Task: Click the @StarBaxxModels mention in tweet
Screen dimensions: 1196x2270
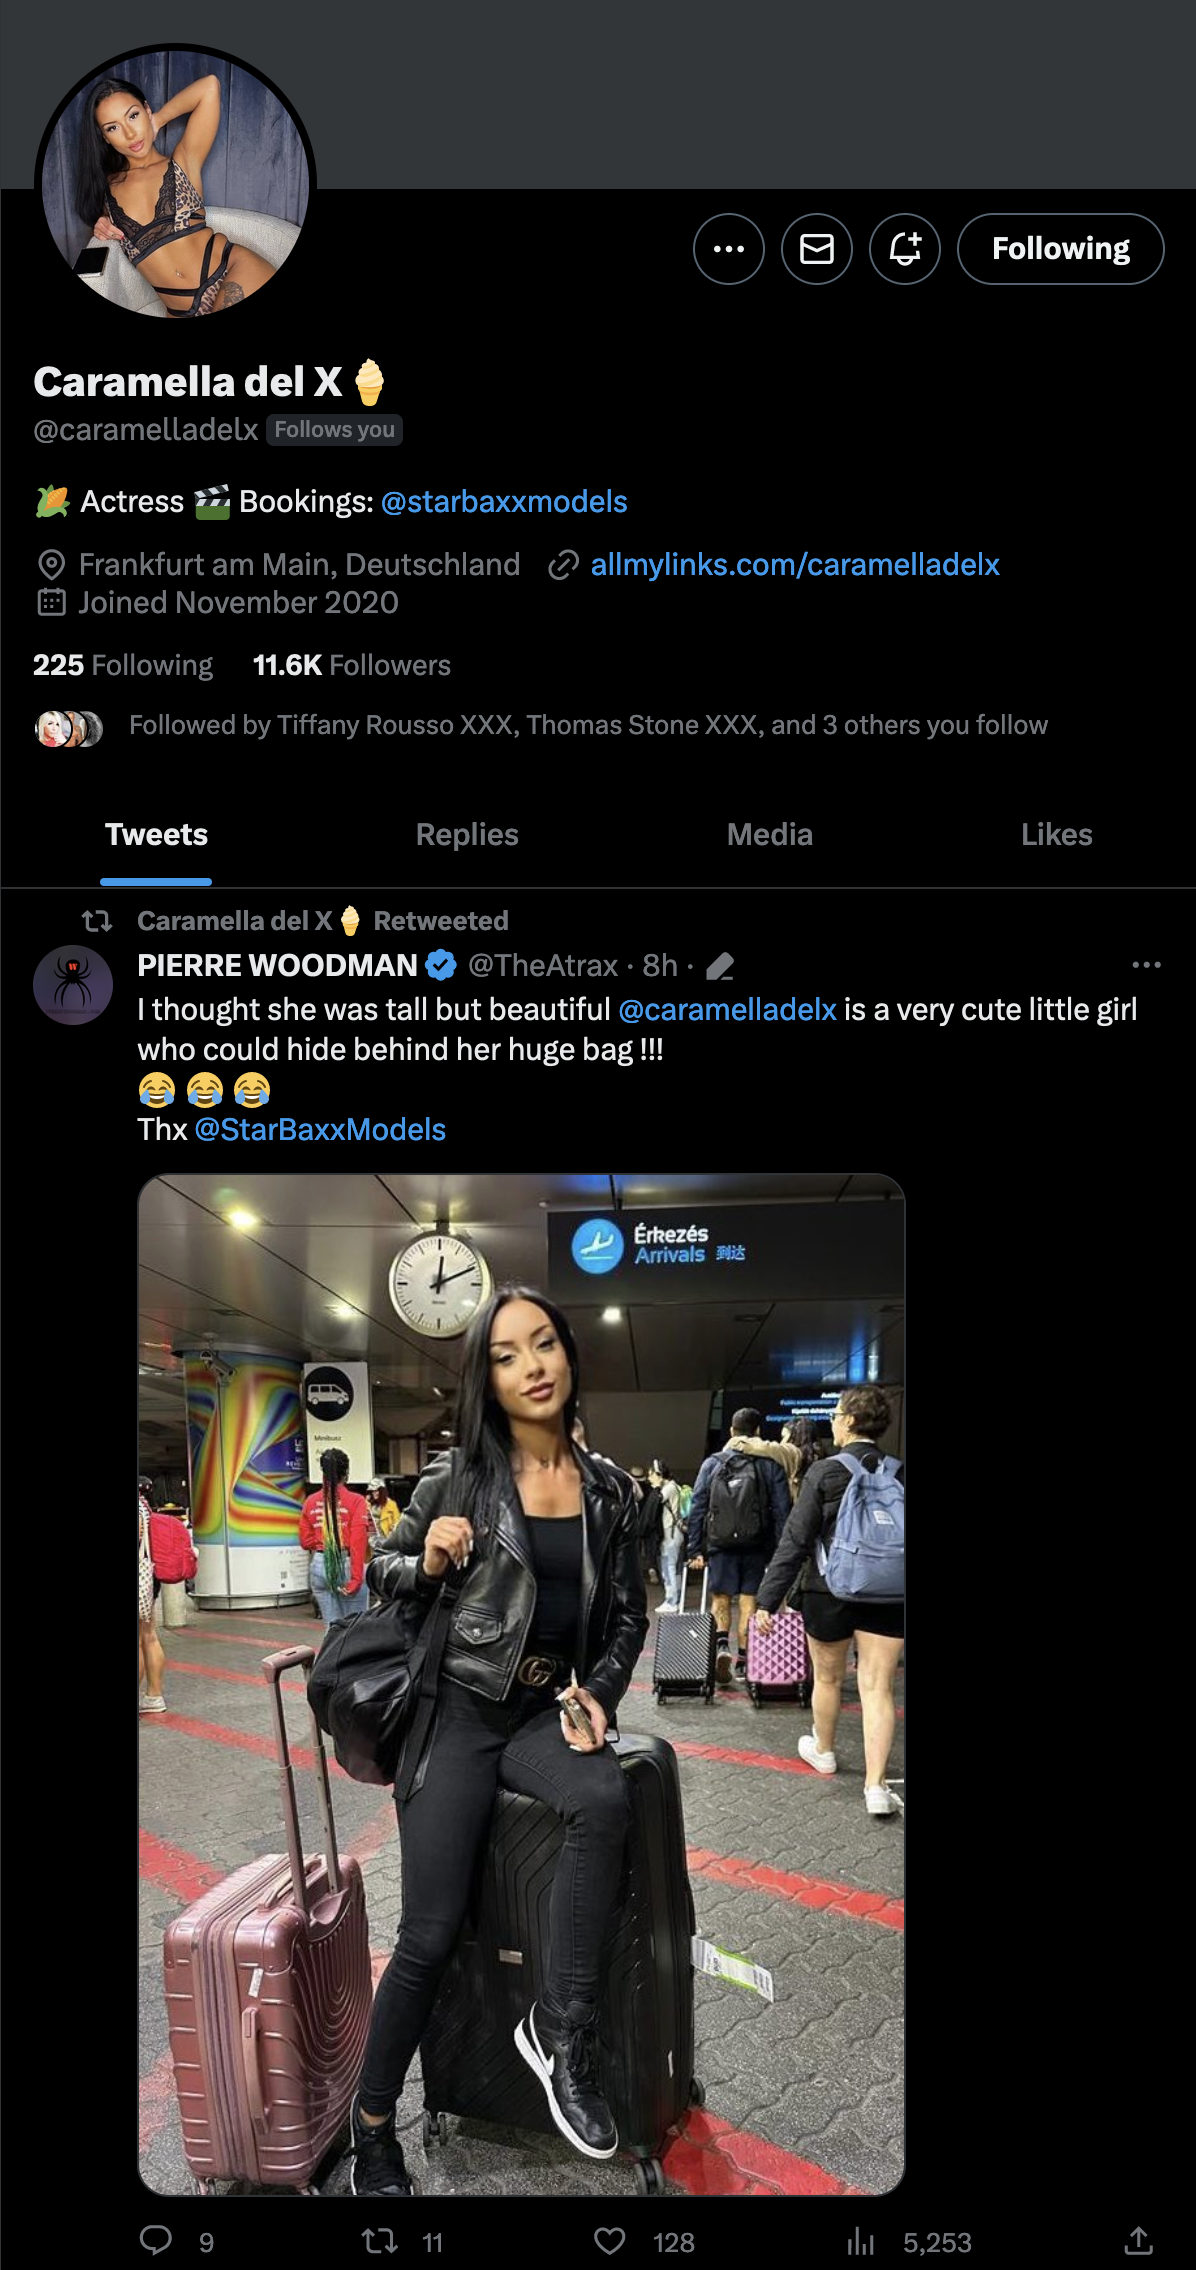Action: pyautogui.click(x=320, y=1130)
